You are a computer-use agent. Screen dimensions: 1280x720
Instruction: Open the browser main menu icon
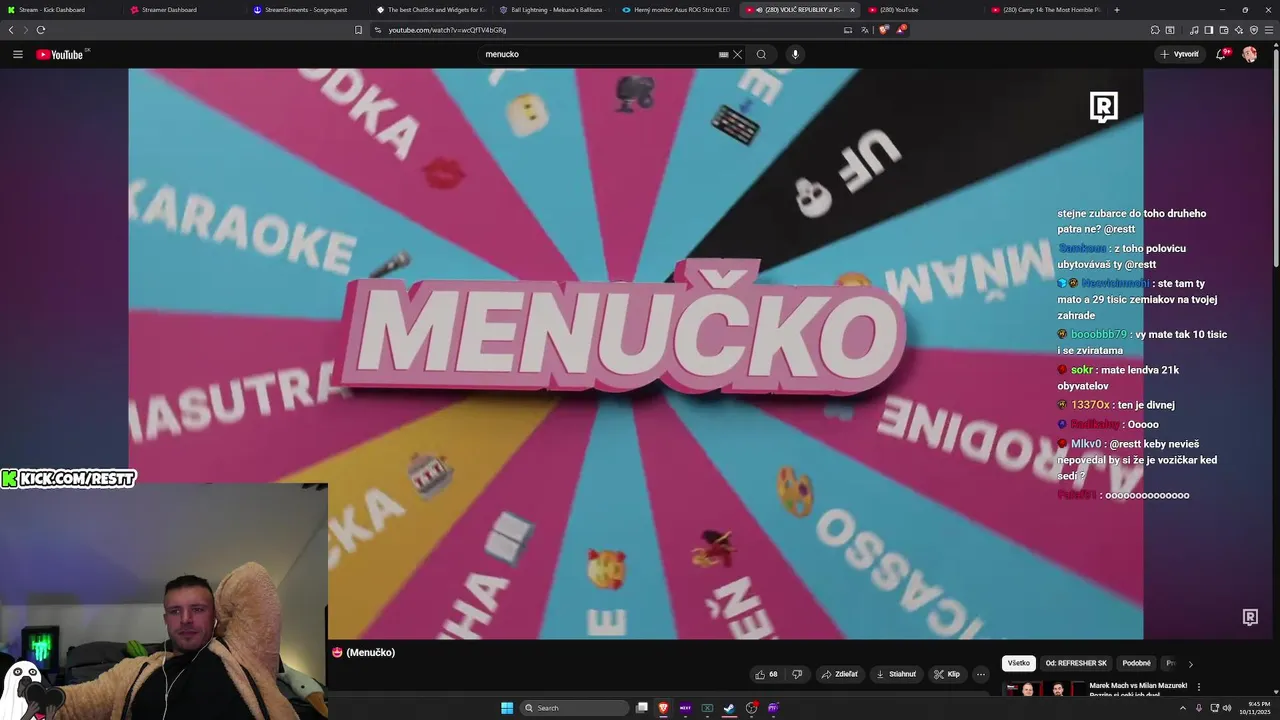[x=1269, y=30]
